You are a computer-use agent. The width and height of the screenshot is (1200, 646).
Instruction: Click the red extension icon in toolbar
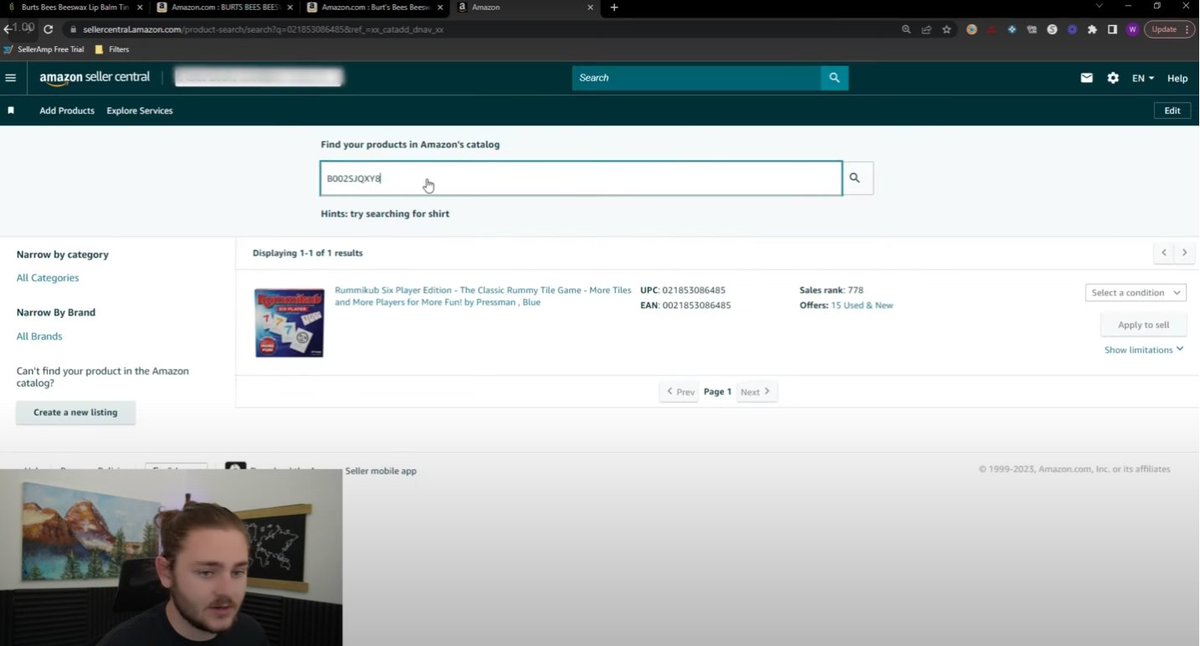point(992,29)
